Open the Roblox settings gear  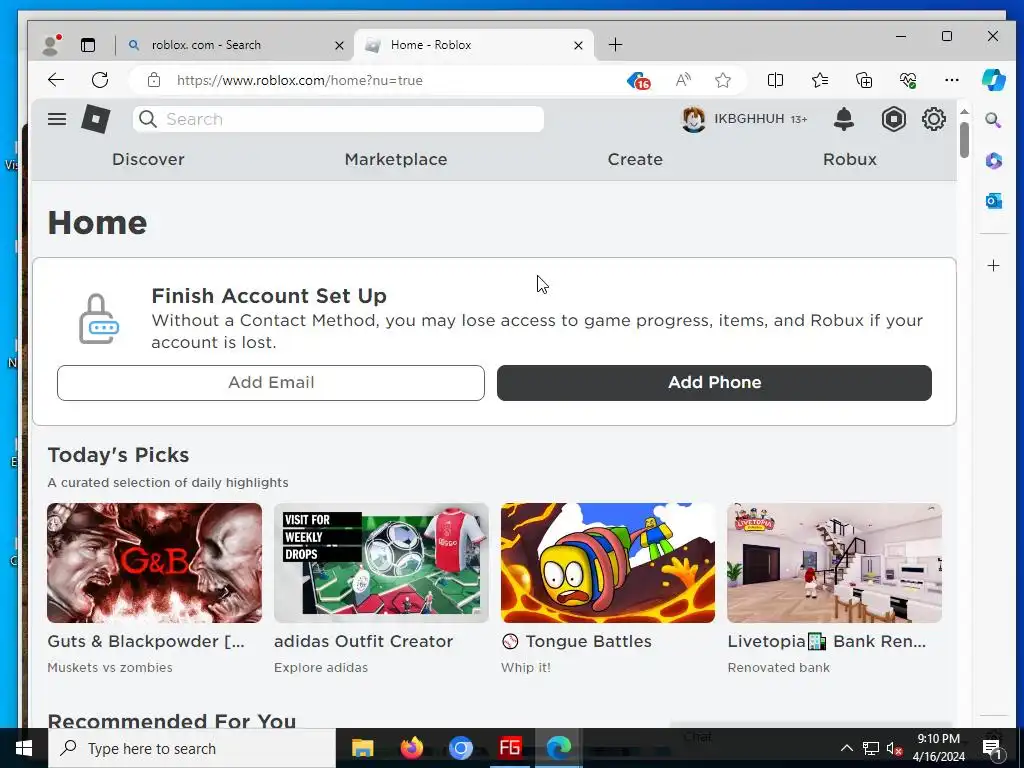[933, 119]
